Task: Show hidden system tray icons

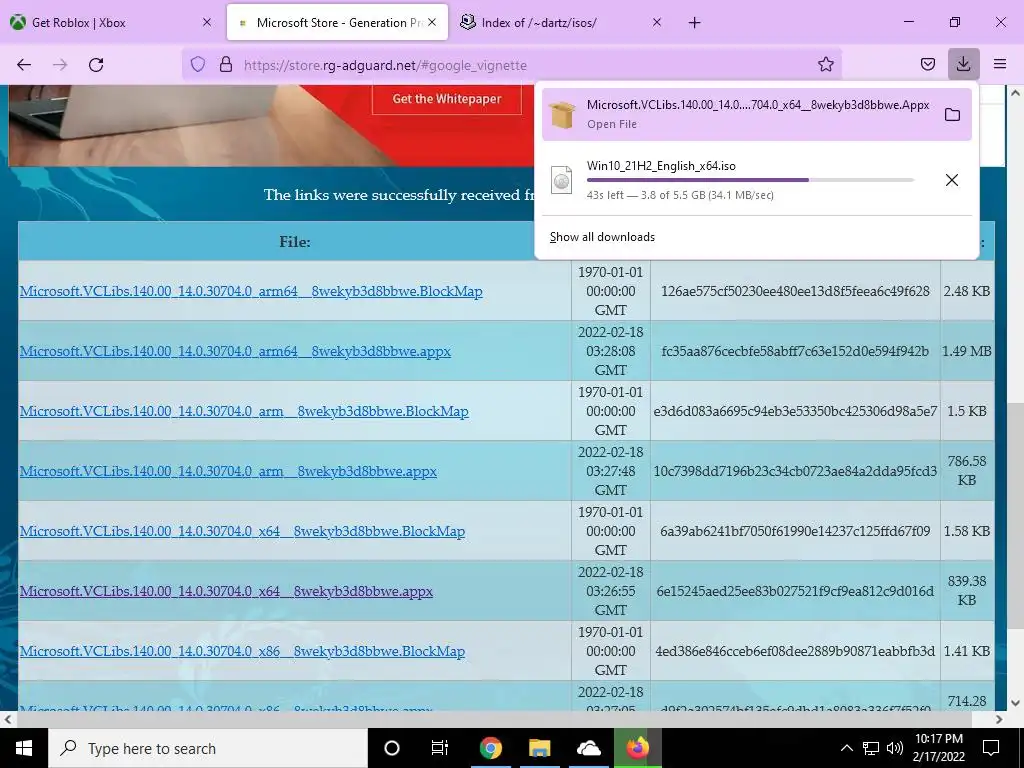Action: pos(846,748)
